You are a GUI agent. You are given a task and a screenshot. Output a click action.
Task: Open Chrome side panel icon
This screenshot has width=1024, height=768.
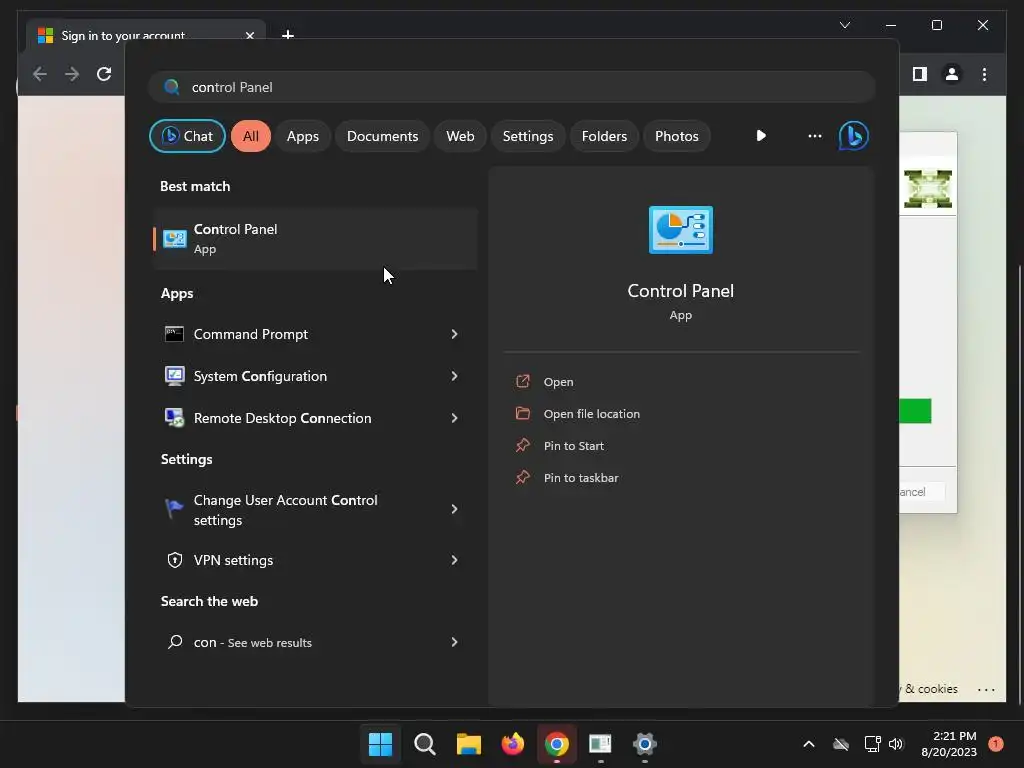point(920,74)
